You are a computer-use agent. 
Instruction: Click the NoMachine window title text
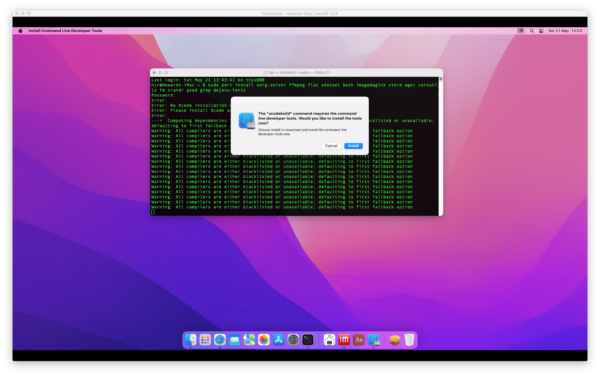(300, 13)
